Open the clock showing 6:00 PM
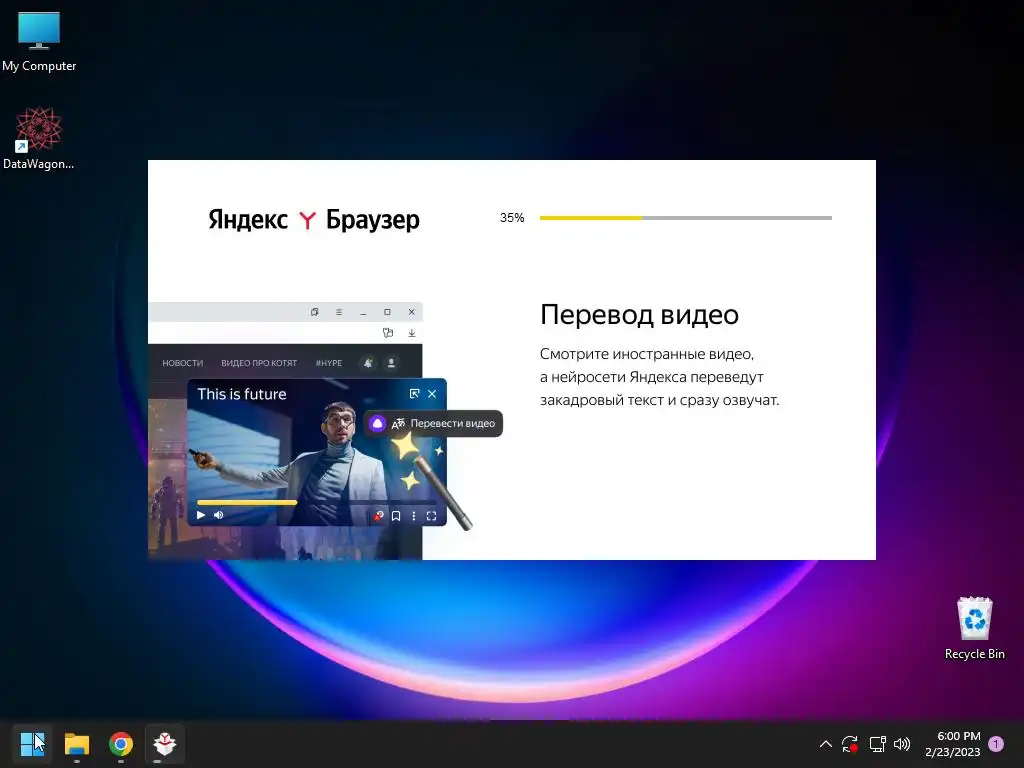 [953, 744]
